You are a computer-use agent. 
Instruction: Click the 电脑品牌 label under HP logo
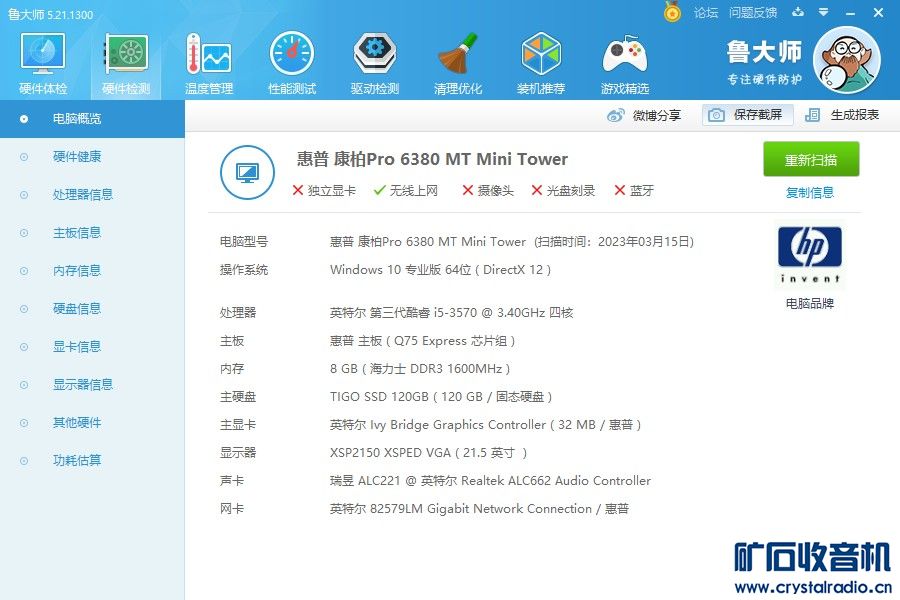pyautogui.click(x=810, y=304)
